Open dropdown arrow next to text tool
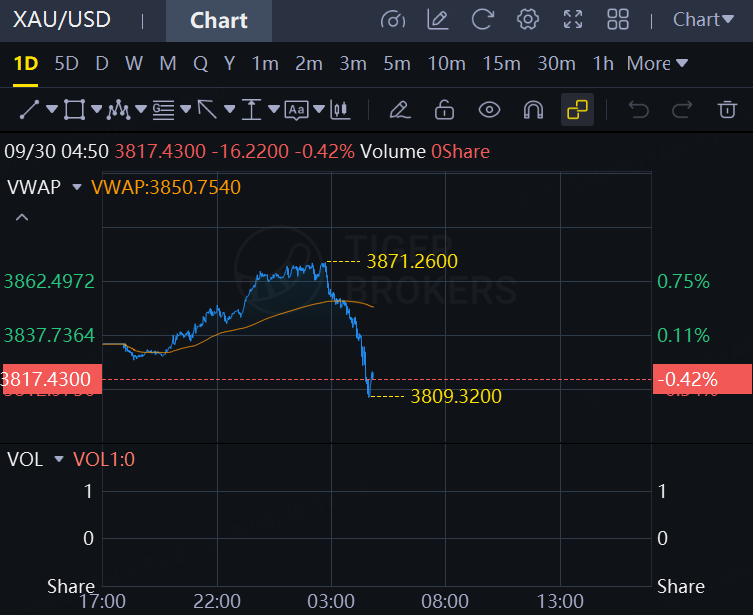Image resolution: width=753 pixels, height=615 pixels. tap(318, 109)
